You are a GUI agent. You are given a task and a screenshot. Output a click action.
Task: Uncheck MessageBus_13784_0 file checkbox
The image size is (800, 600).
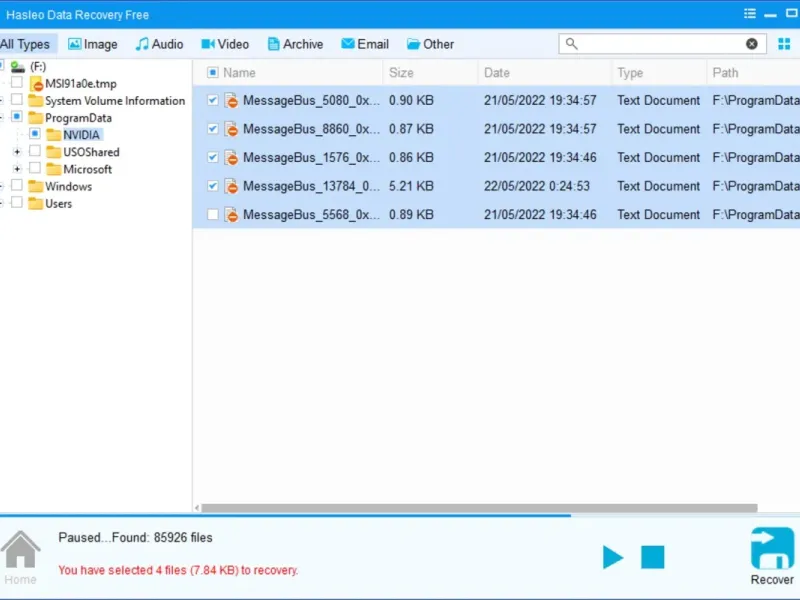click(213, 186)
